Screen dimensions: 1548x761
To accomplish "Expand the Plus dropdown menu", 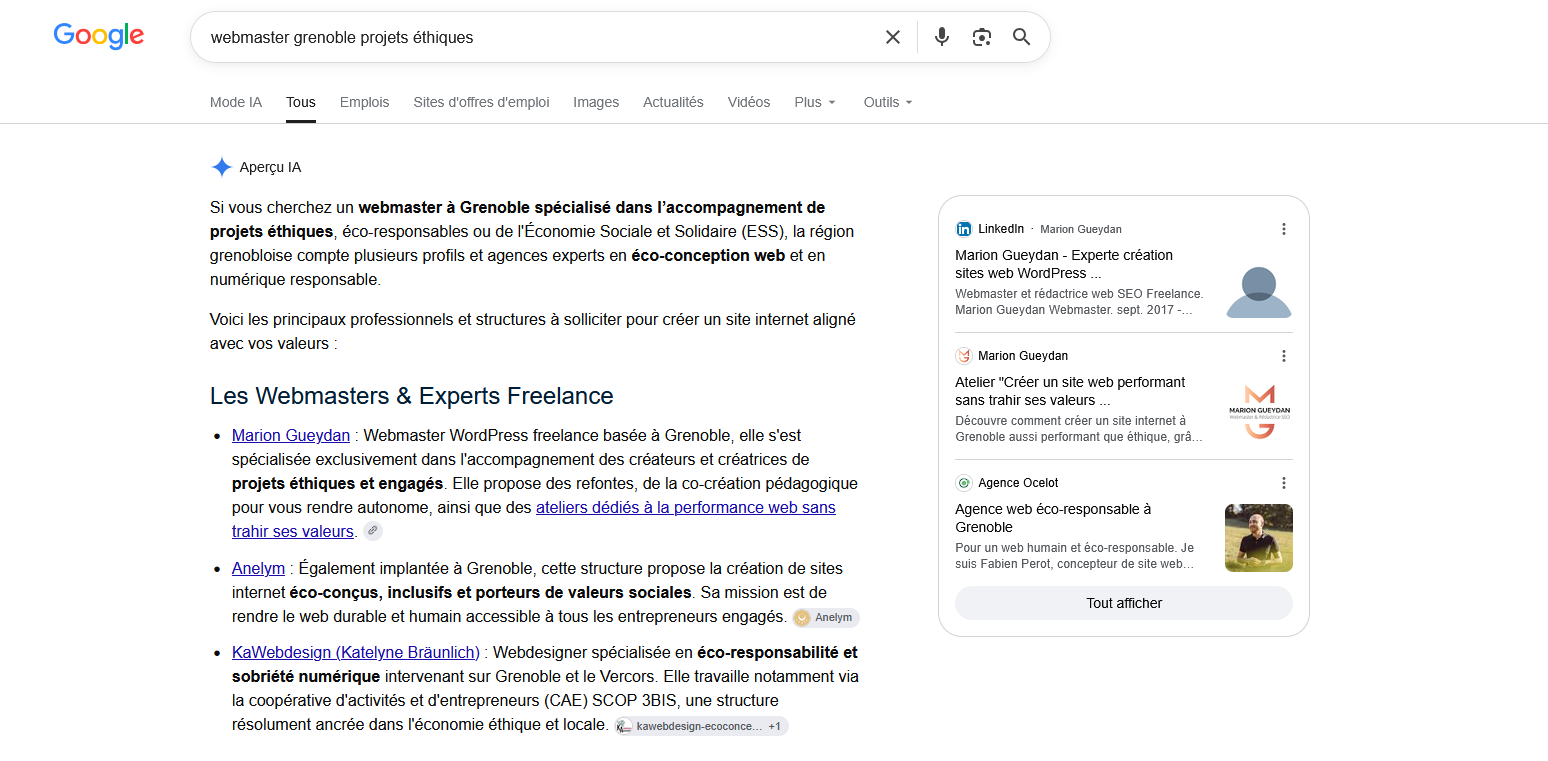I will [815, 102].
